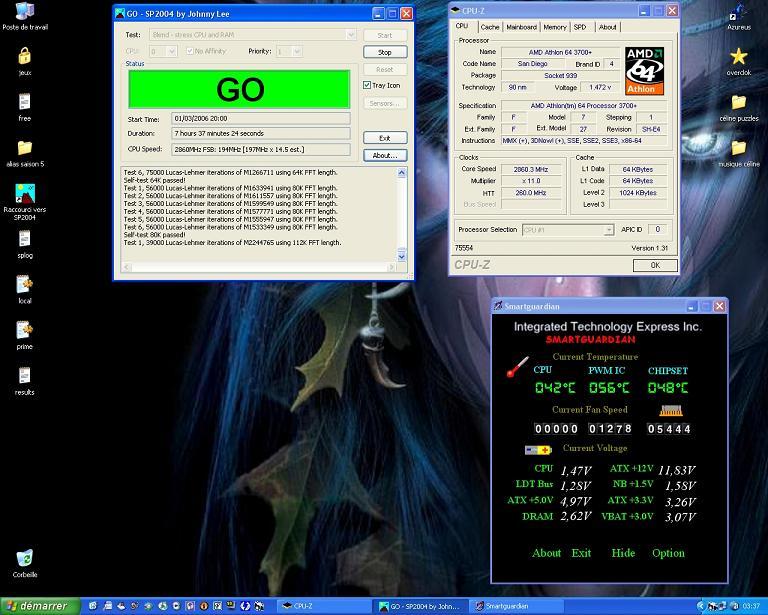Click About in Smartguardian
The height and width of the screenshot is (615, 768).
[546, 553]
